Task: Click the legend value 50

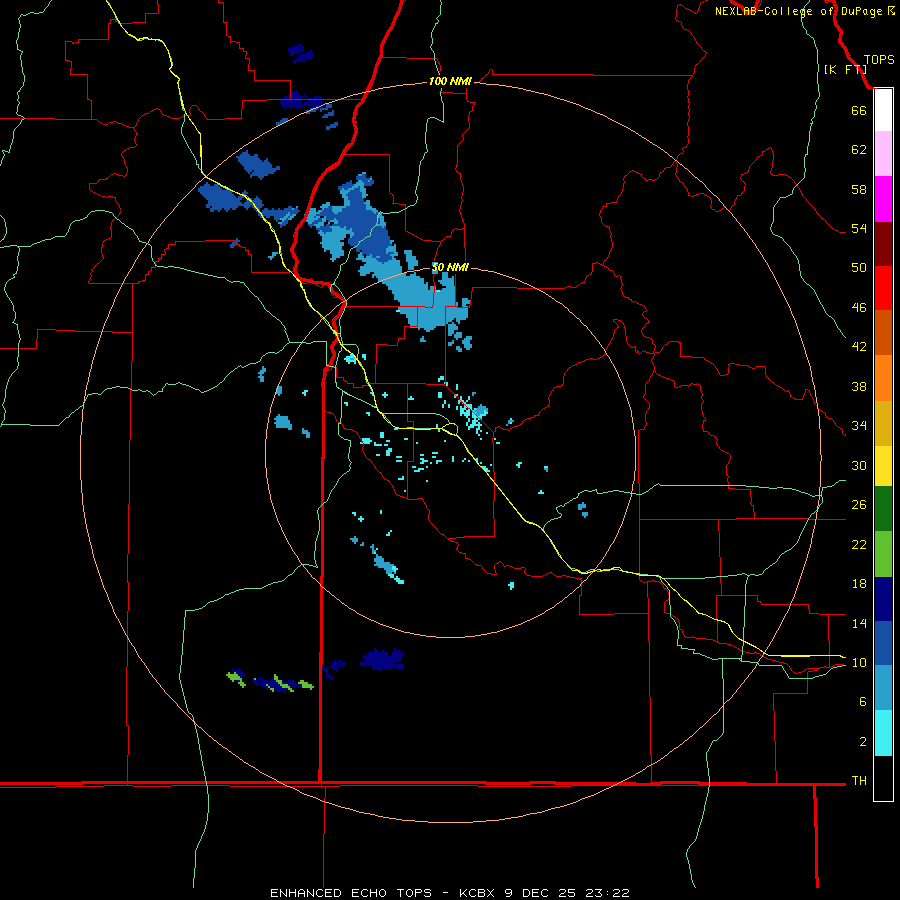Action: pyautogui.click(x=859, y=268)
